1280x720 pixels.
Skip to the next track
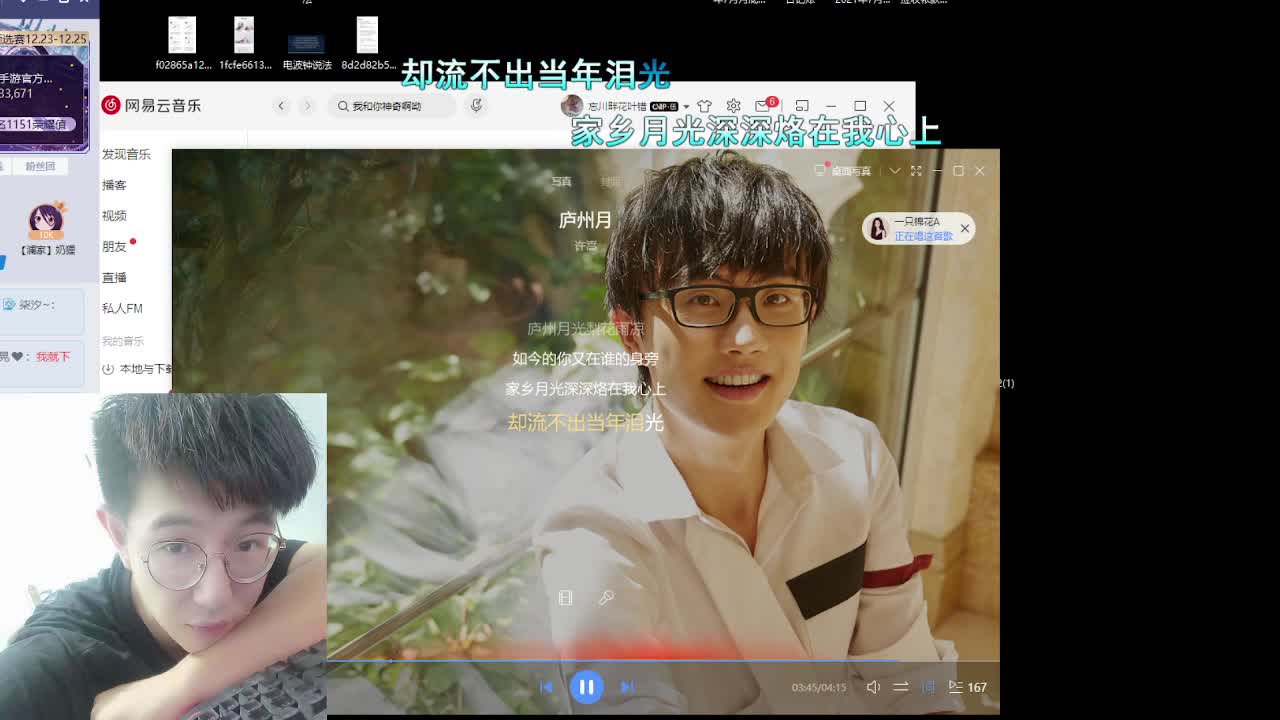coord(627,687)
